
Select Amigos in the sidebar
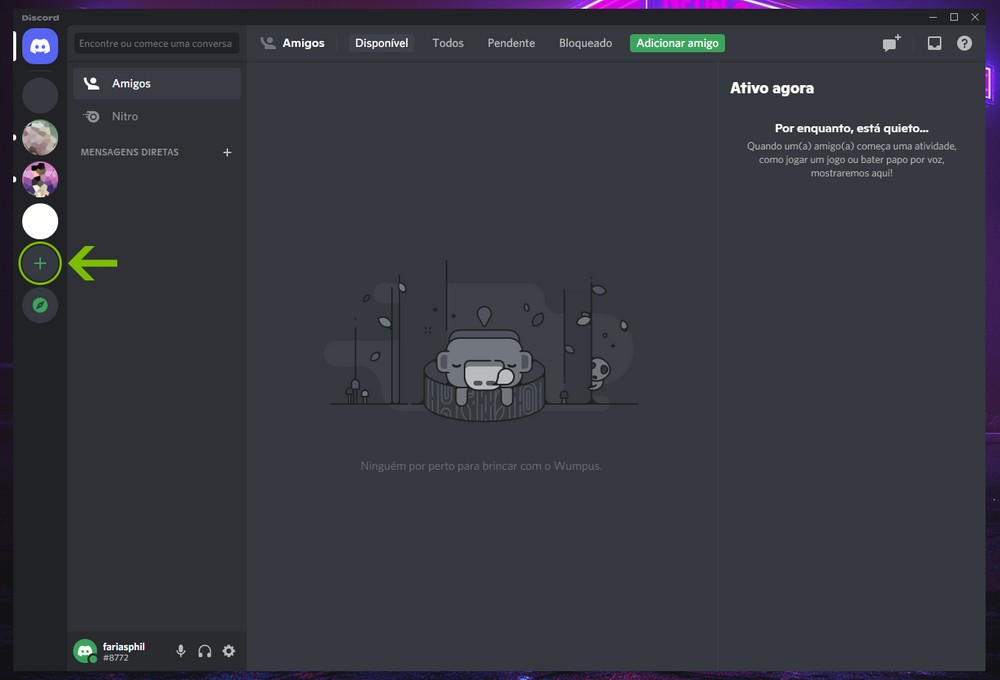[131, 84]
